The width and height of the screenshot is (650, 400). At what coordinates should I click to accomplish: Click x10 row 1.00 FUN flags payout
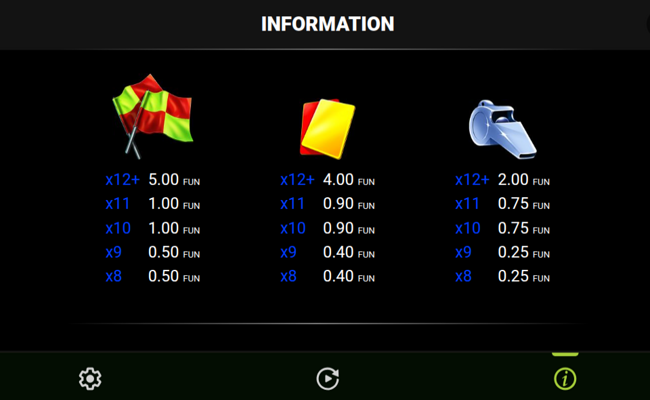pos(174,228)
